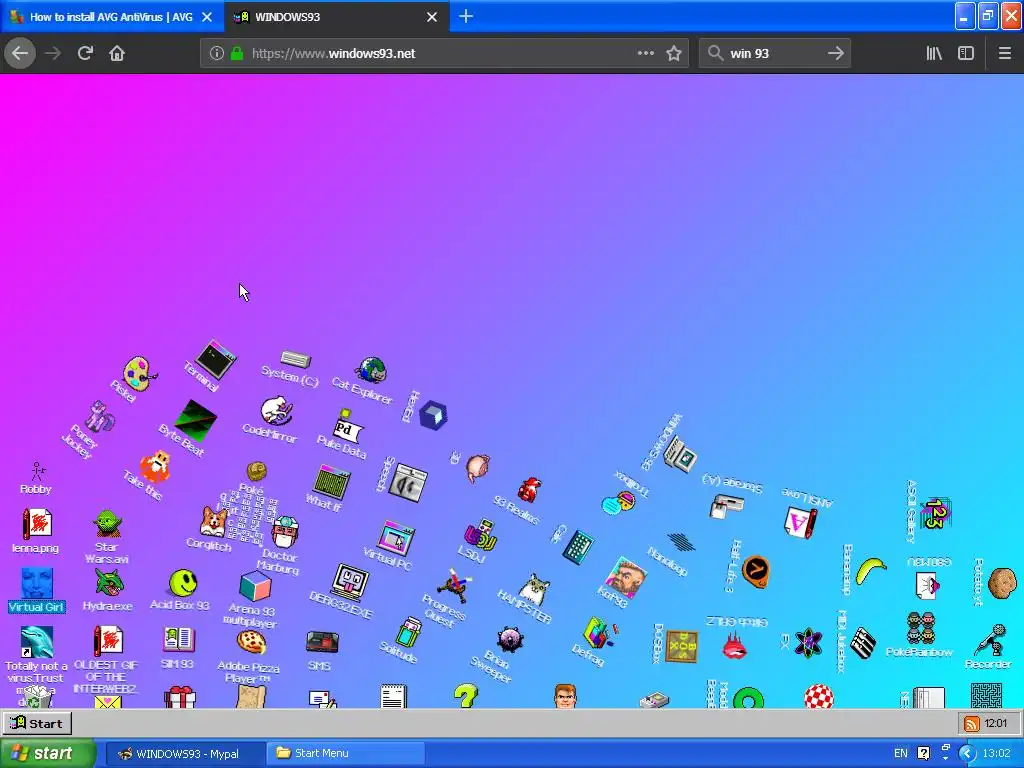Open the browser hamburger menu
The height and width of the screenshot is (768, 1024).
1004,54
